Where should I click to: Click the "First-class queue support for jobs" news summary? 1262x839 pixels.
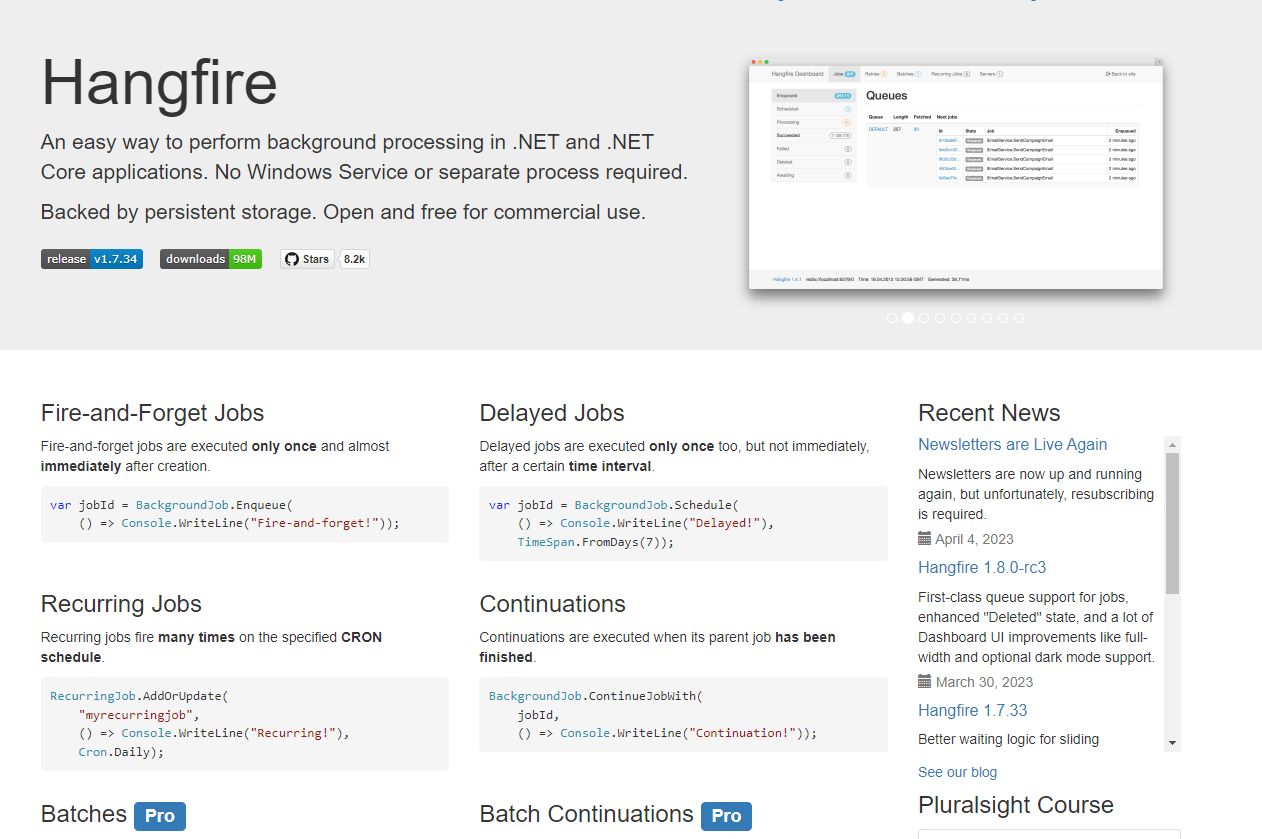[x=1036, y=627]
